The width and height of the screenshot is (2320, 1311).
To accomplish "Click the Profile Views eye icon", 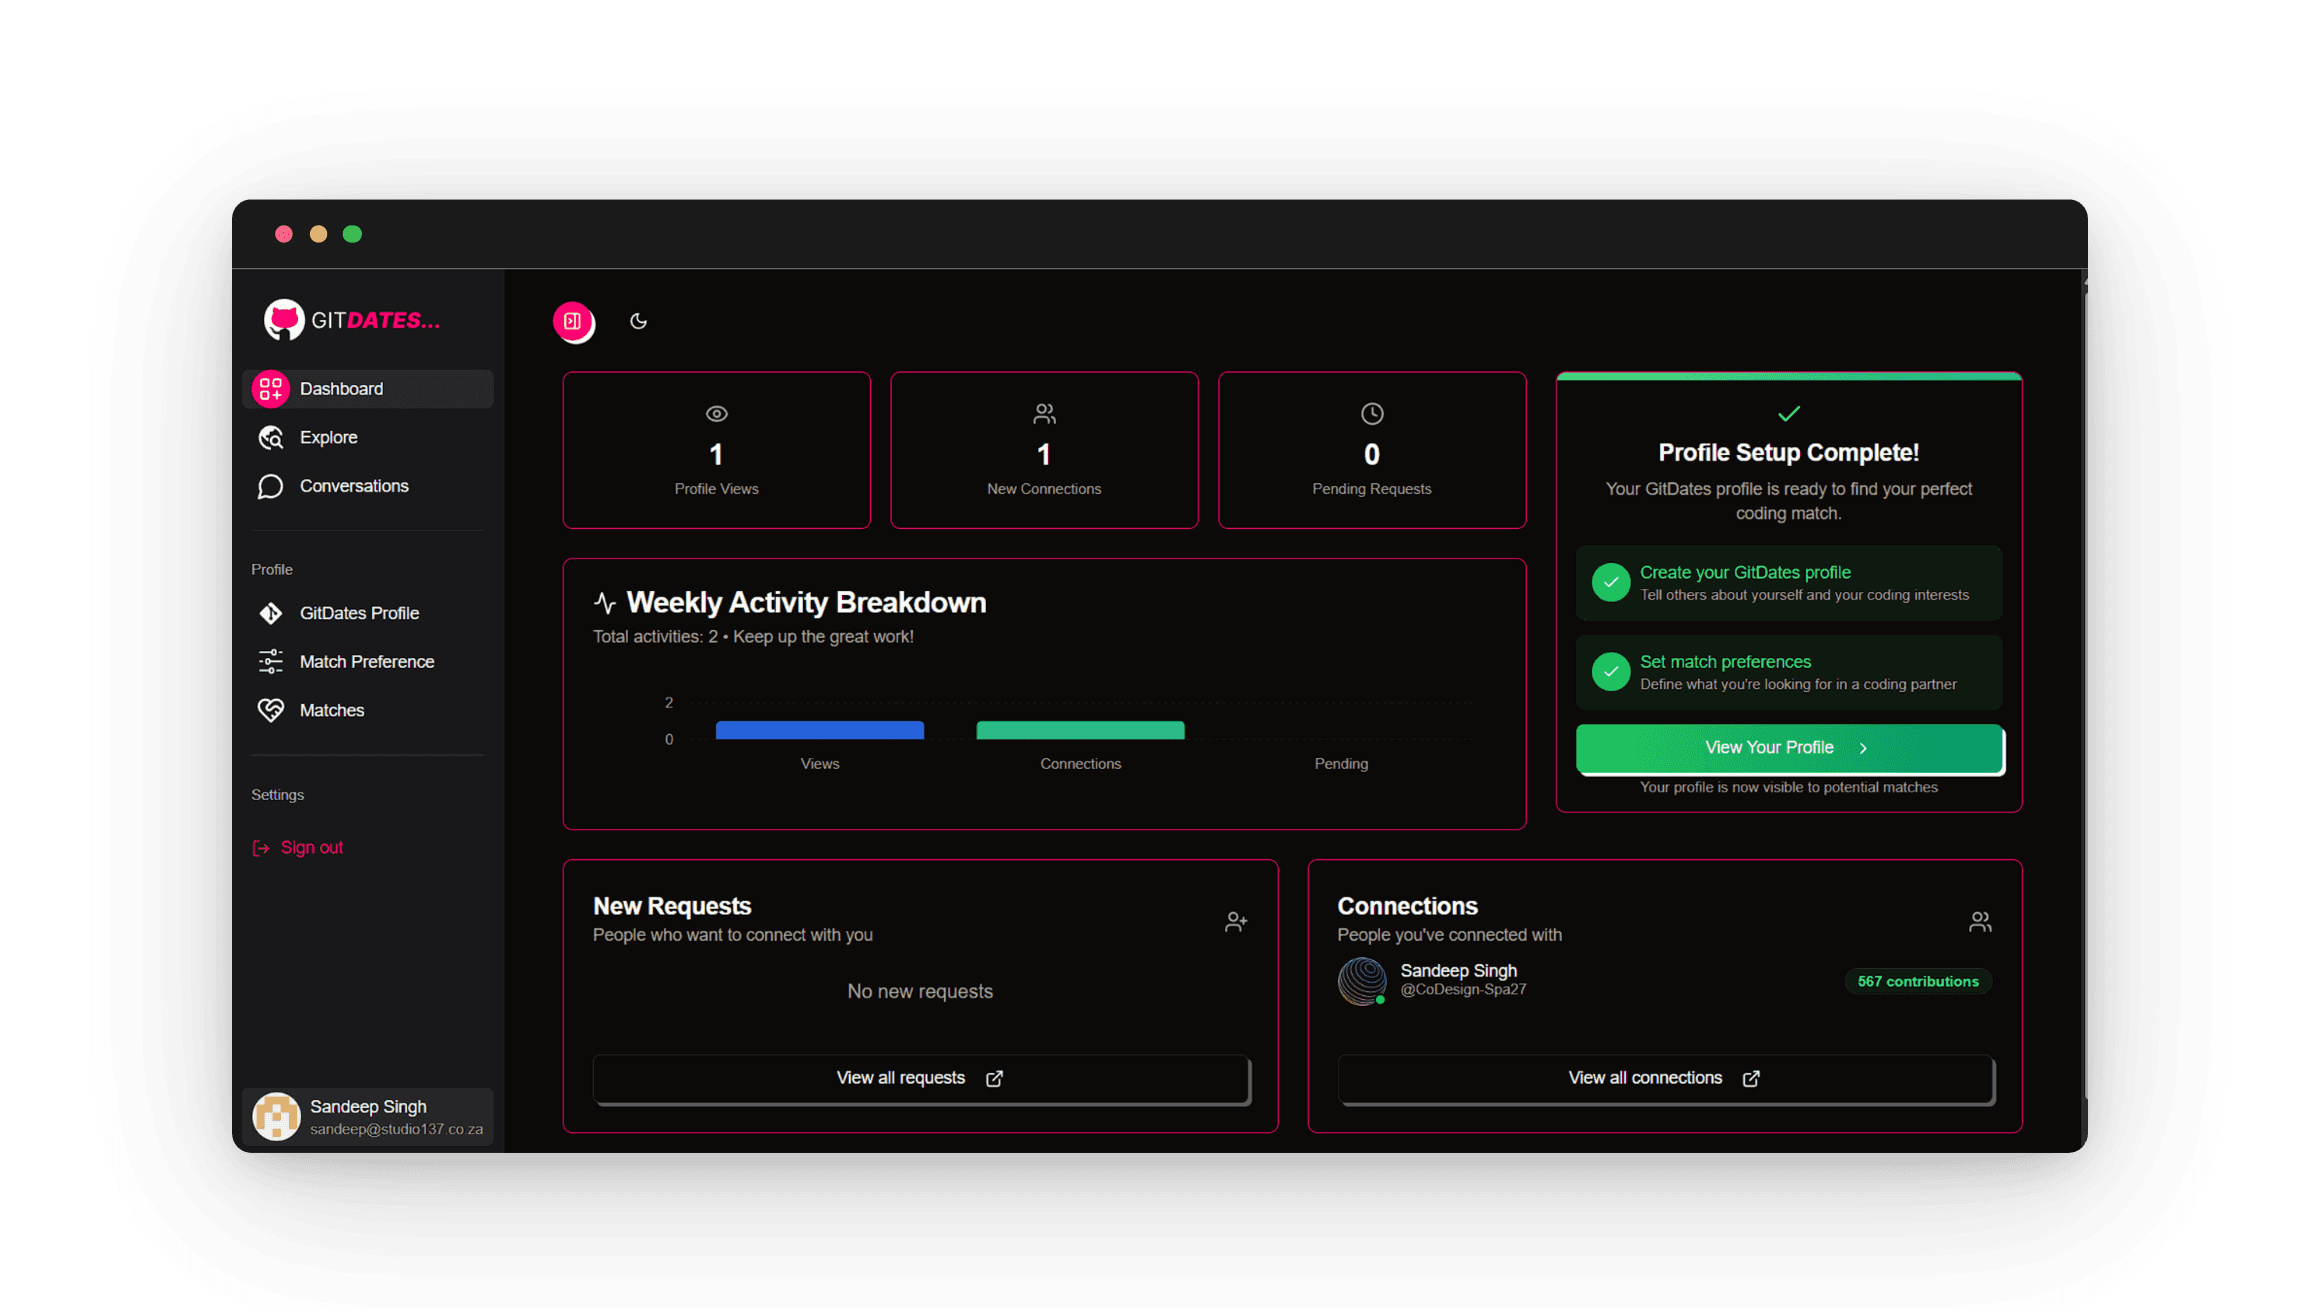I will [716, 413].
